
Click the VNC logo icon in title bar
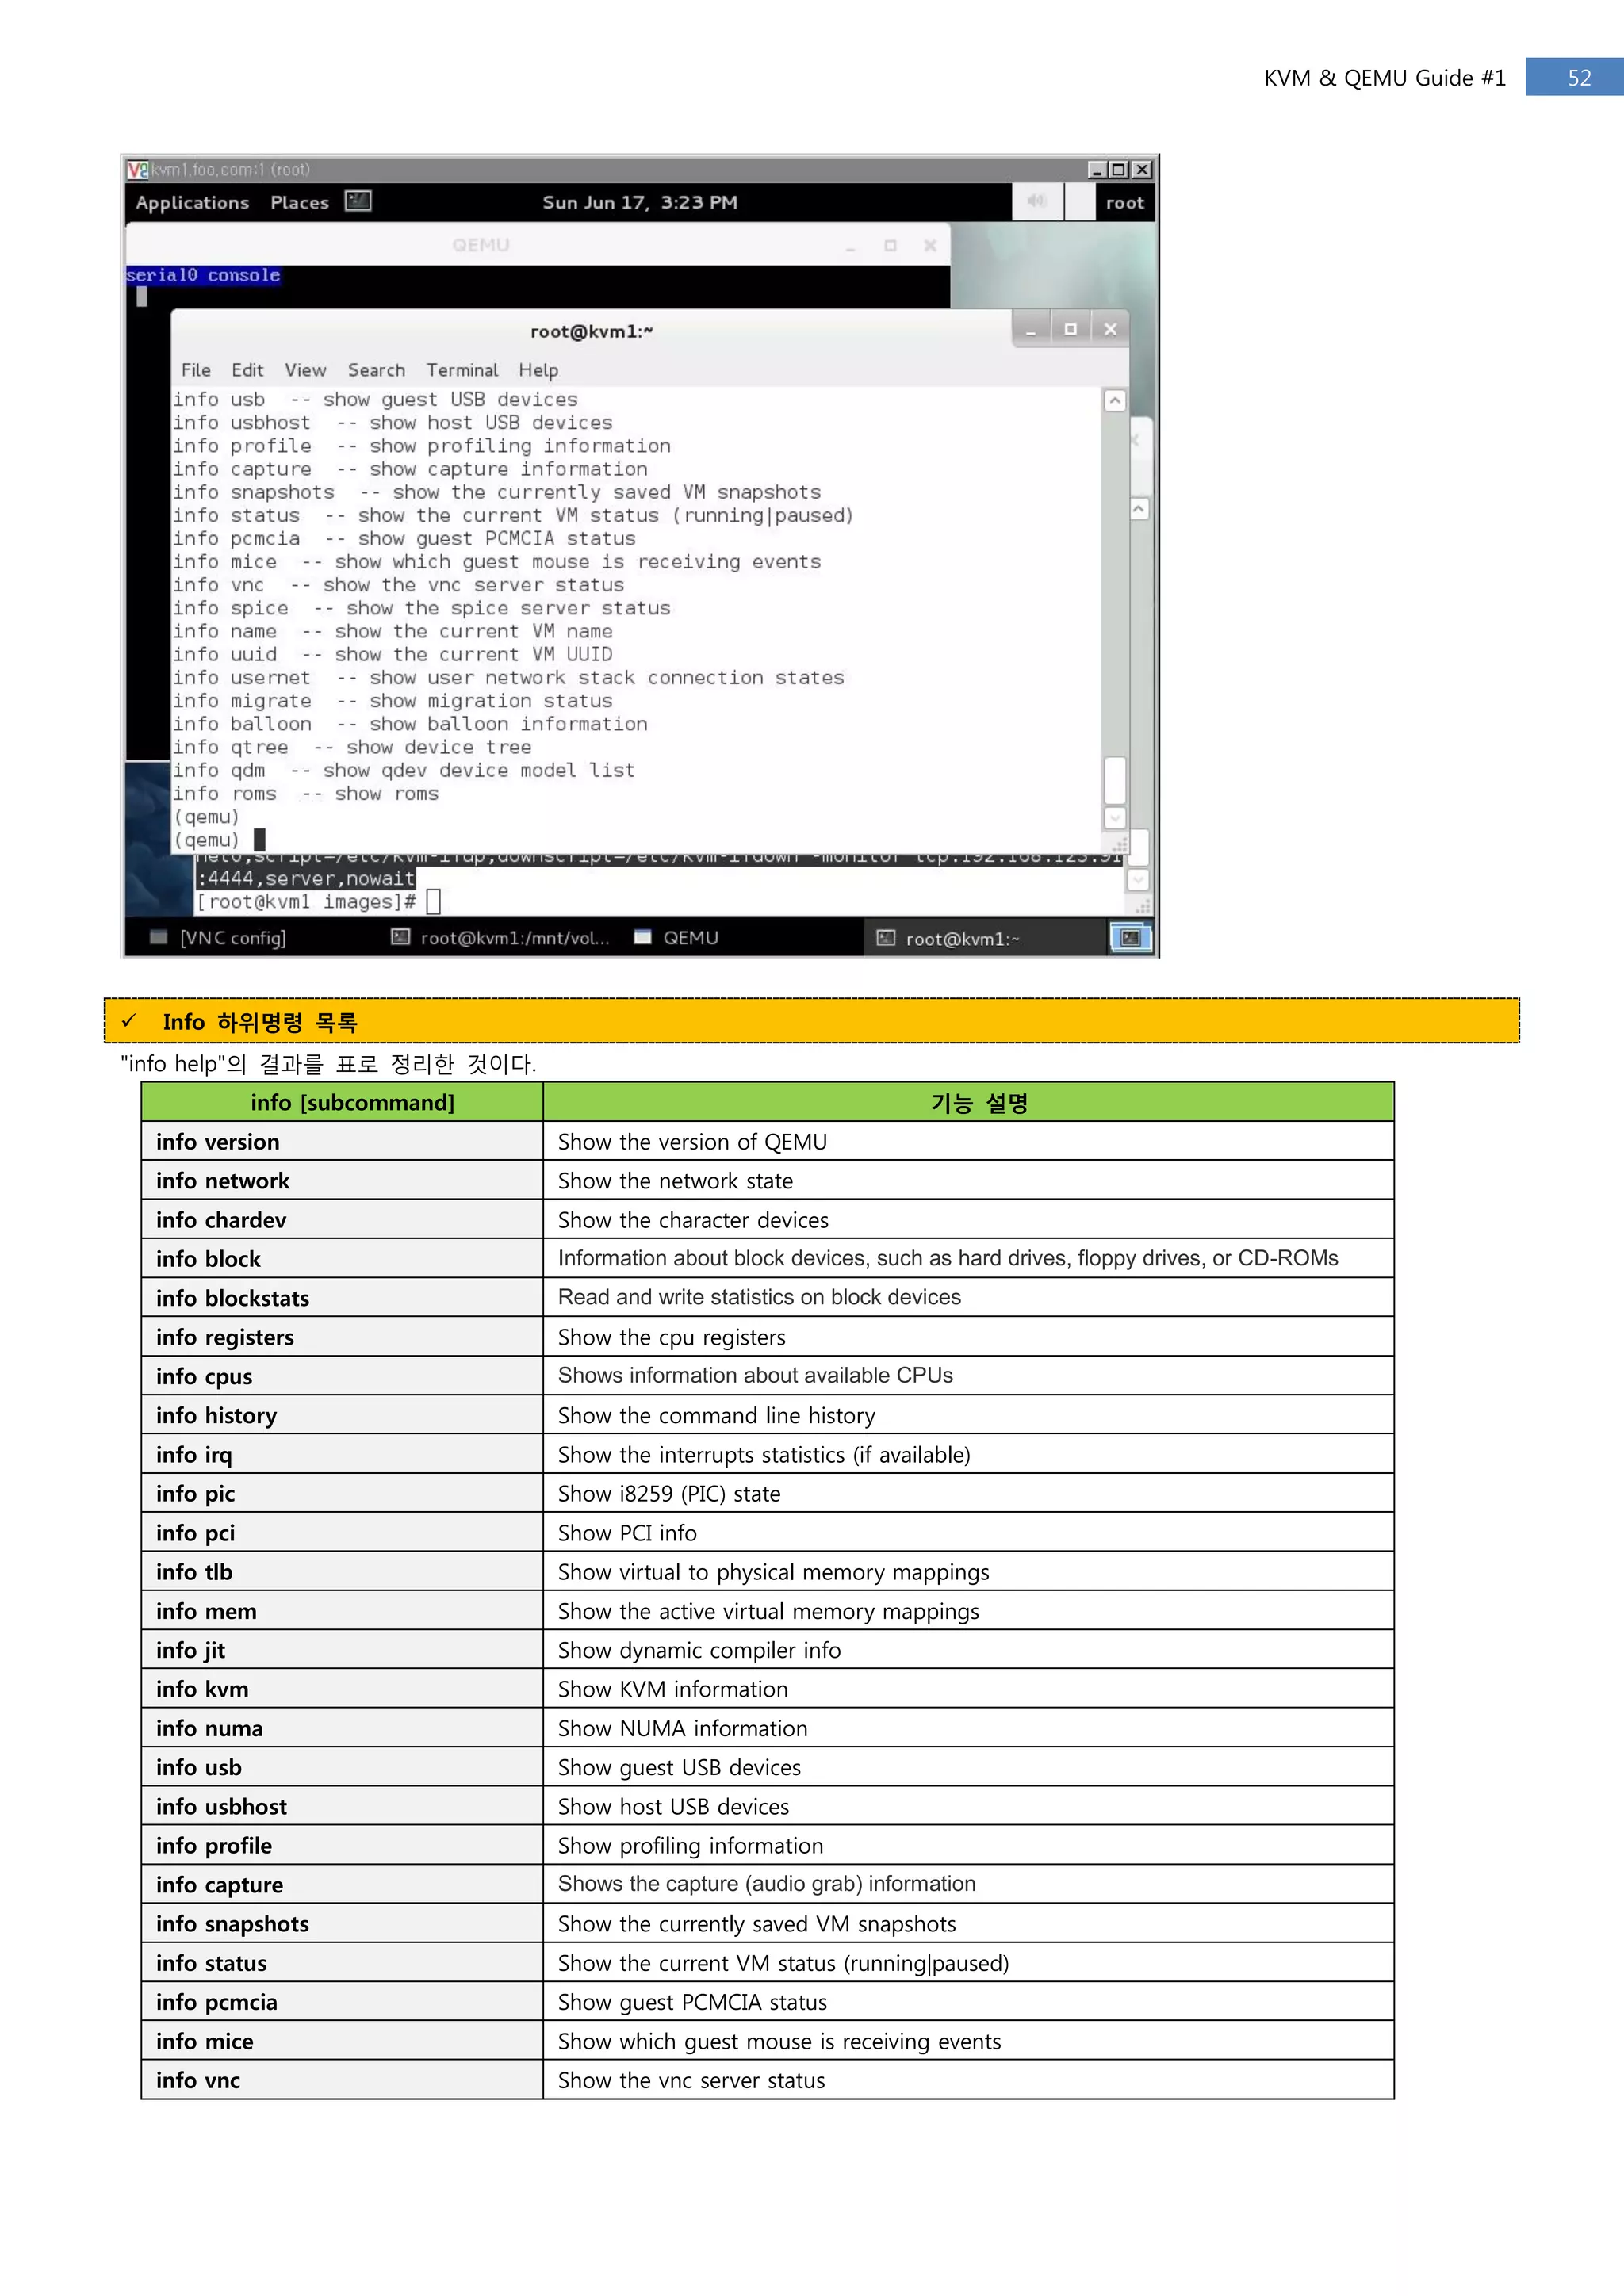[138, 170]
